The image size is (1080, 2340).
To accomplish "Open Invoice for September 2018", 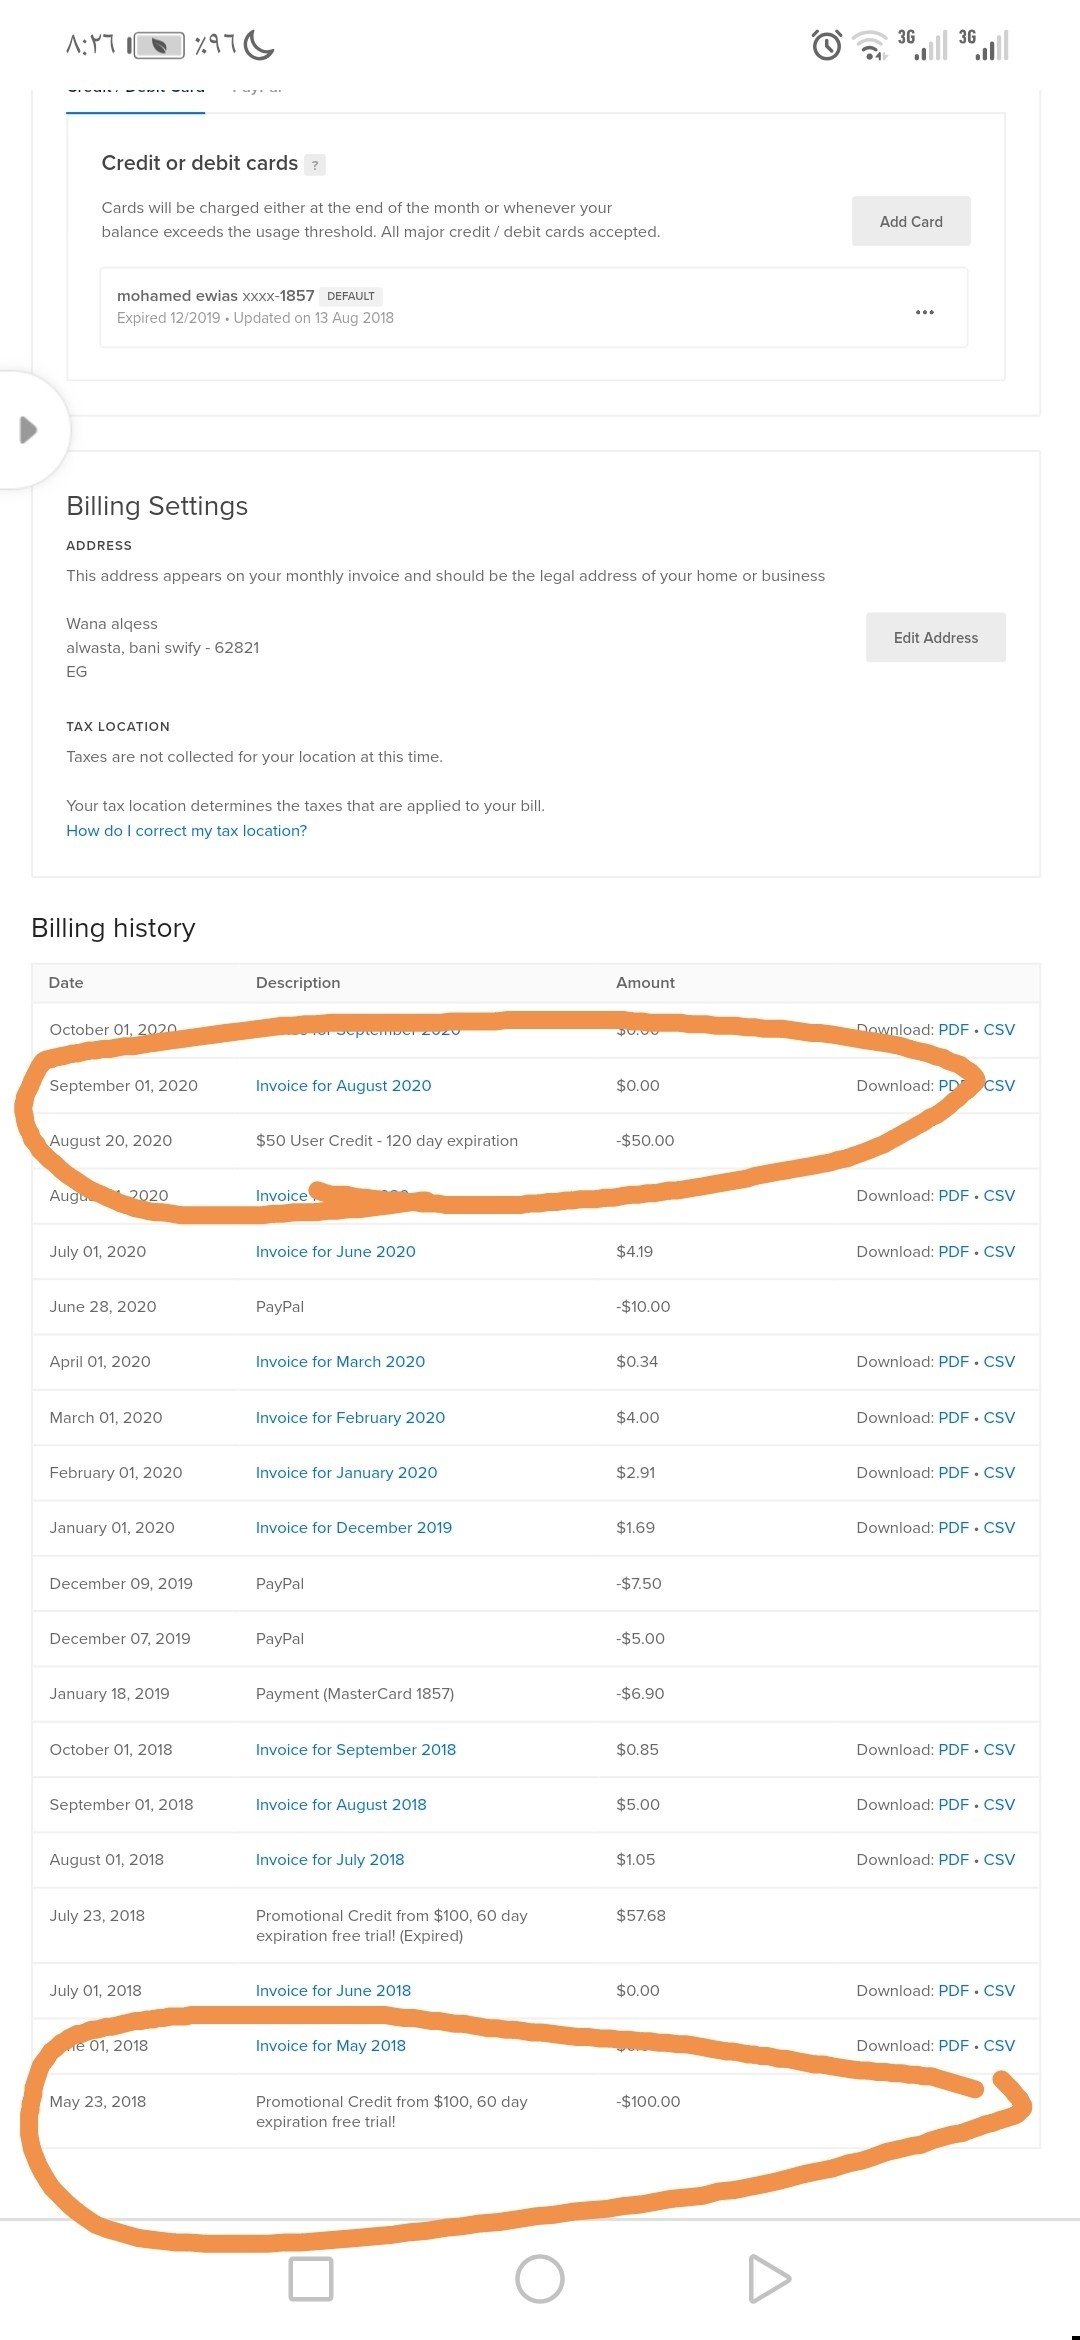I will pos(355,1749).
